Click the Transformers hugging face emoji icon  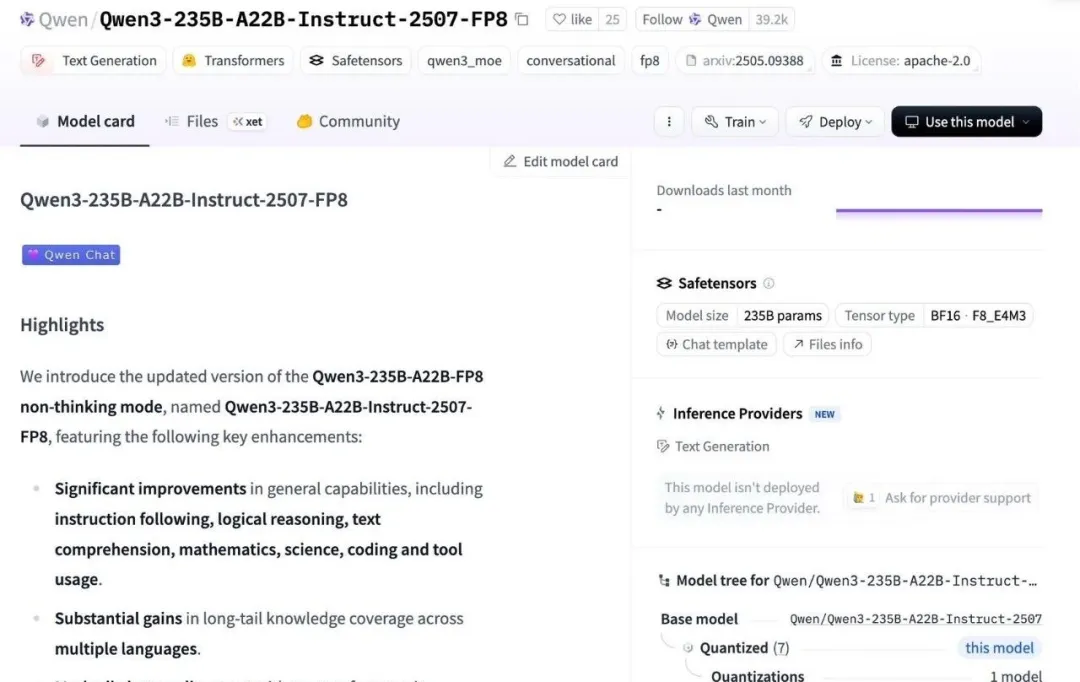point(189,61)
